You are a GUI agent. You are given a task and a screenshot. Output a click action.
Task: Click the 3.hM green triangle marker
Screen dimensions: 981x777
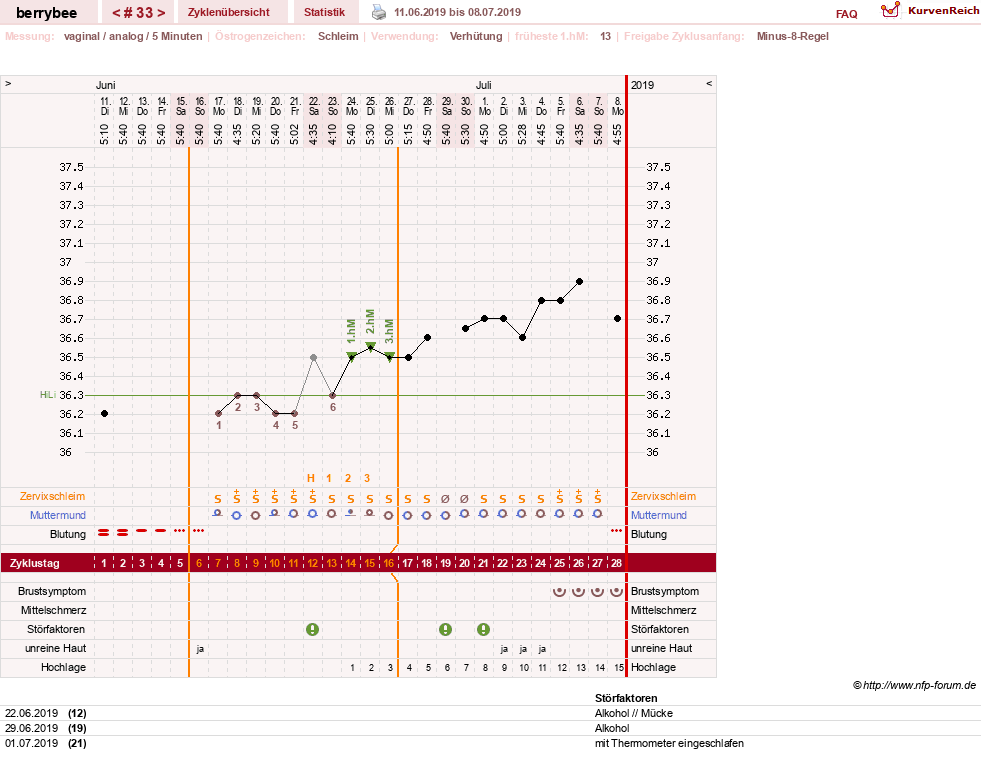pyautogui.click(x=390, y=357)
